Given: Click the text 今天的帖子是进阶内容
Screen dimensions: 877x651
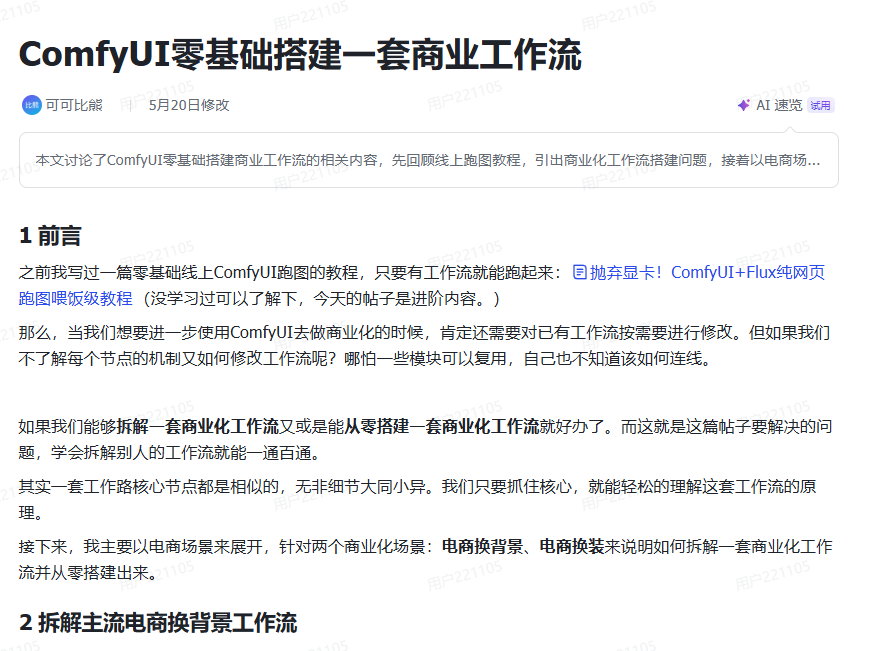Looking at the screenshot, I should 395,299.
